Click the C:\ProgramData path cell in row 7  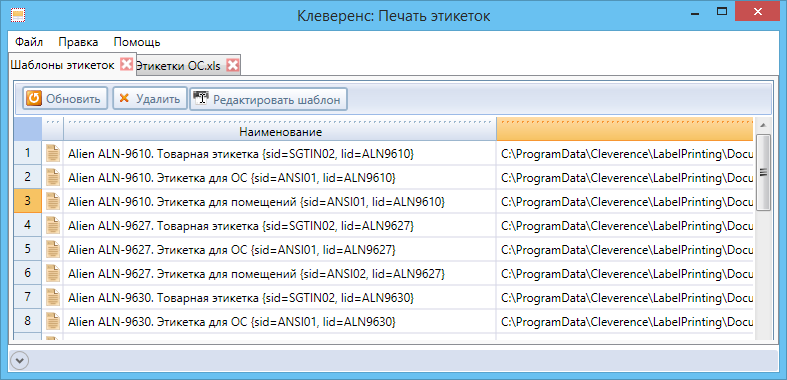click(x=625, y=298)
